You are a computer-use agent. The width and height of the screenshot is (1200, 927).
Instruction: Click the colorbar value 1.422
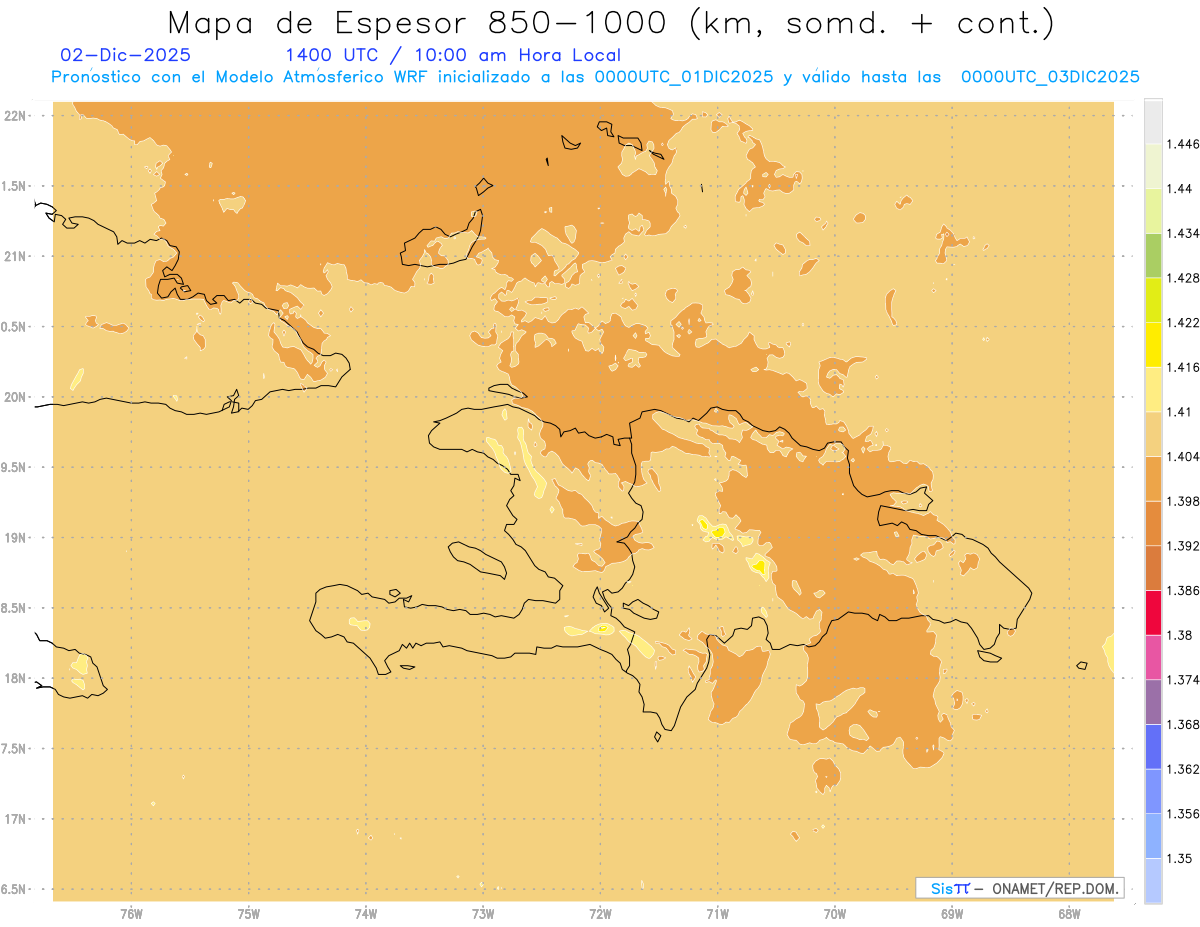point(1183,322)
